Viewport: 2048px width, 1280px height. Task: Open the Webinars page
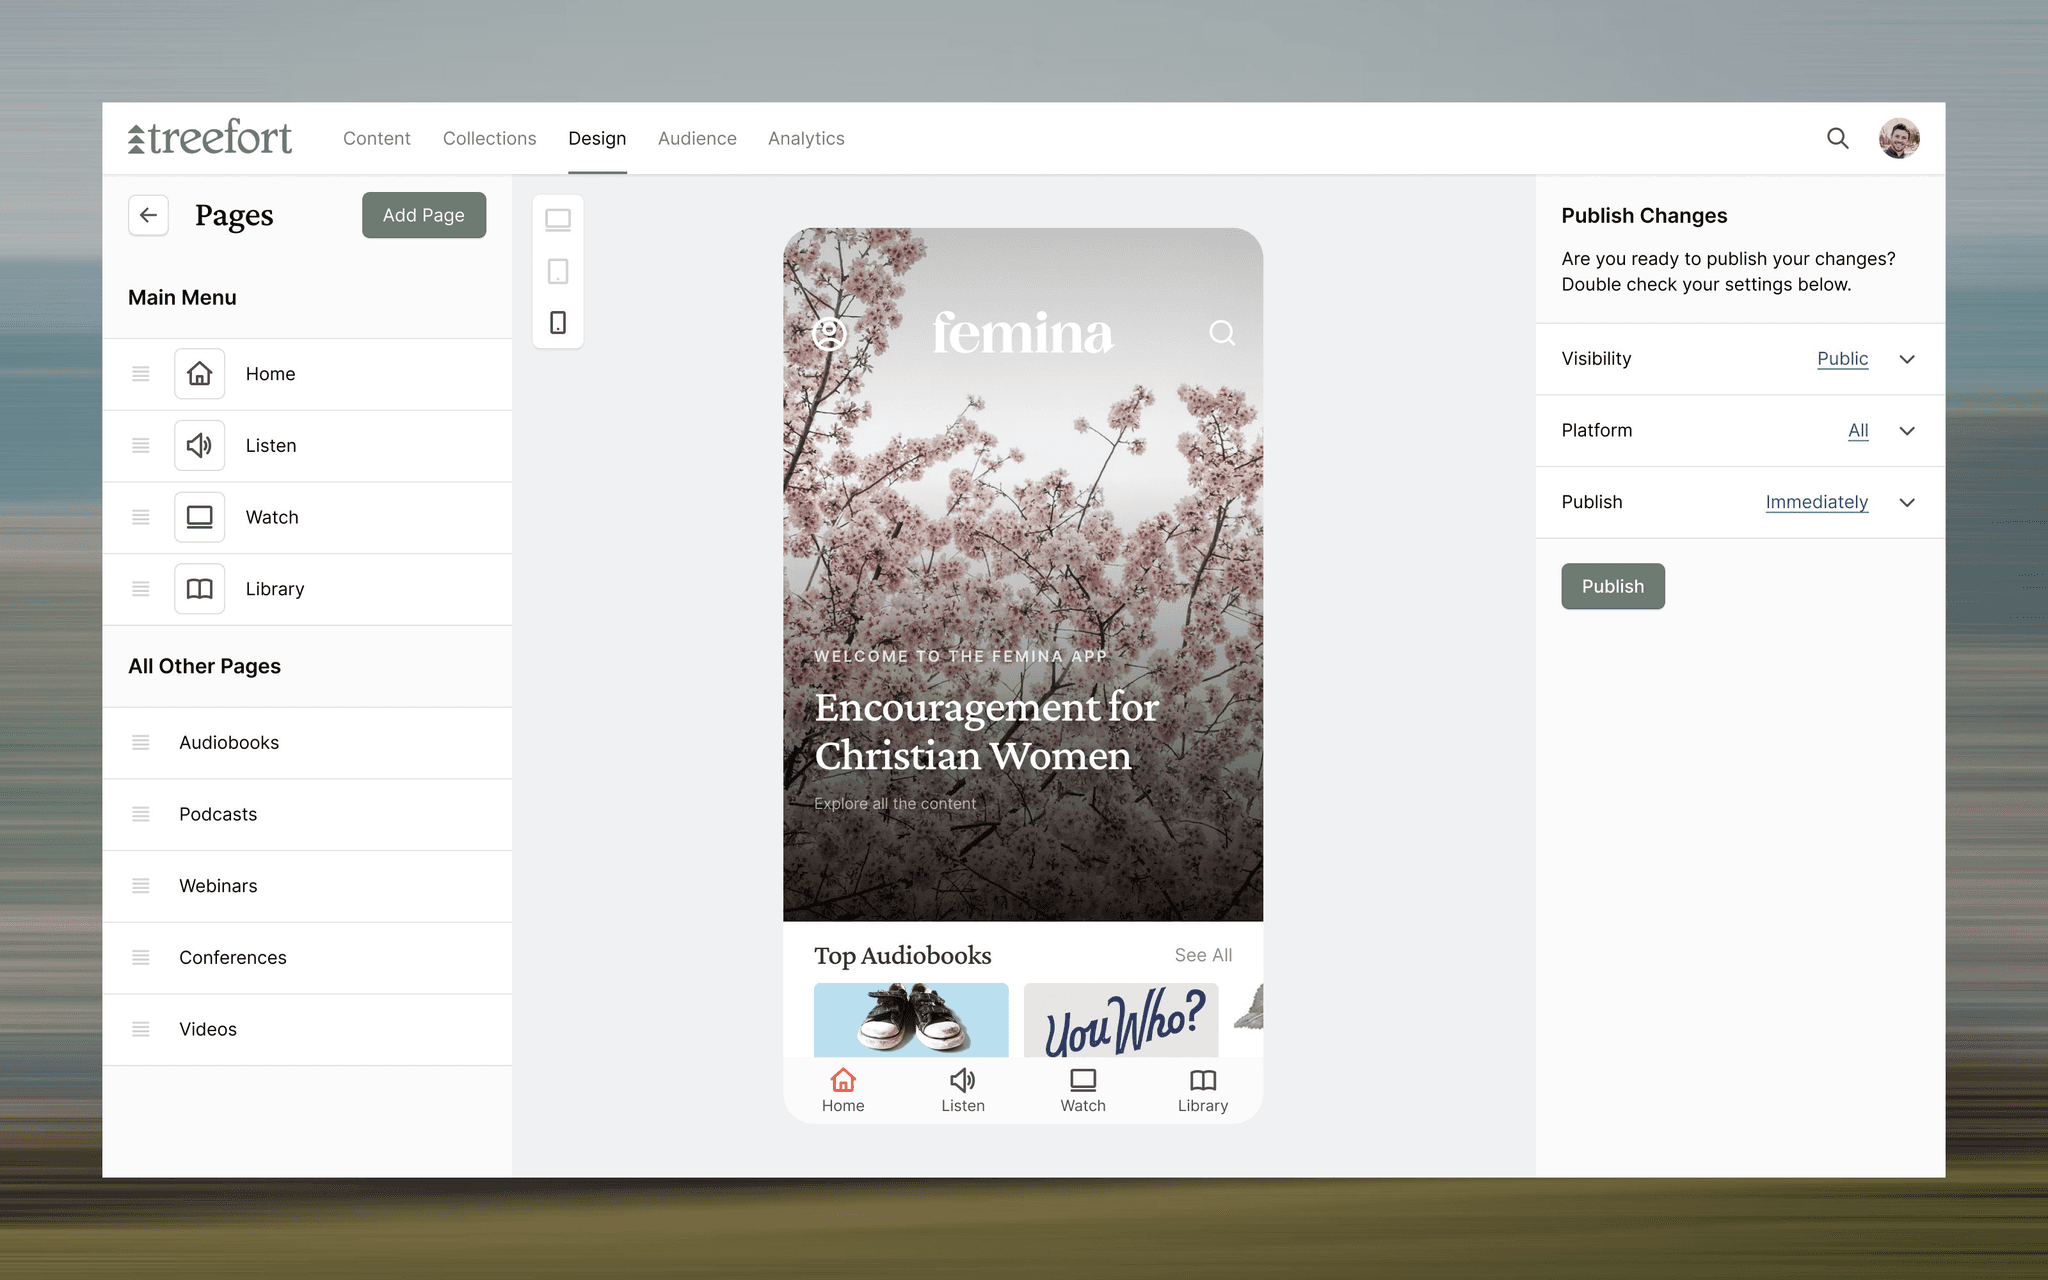pos(307,886)
